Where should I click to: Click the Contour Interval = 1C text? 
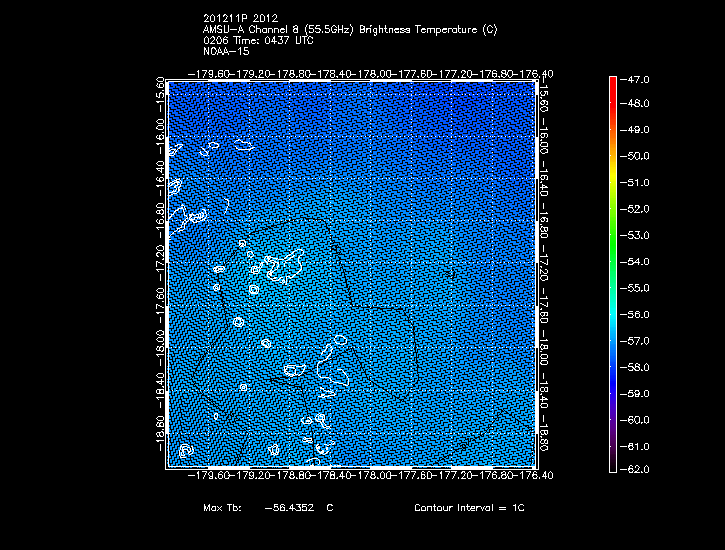point(468,508)
